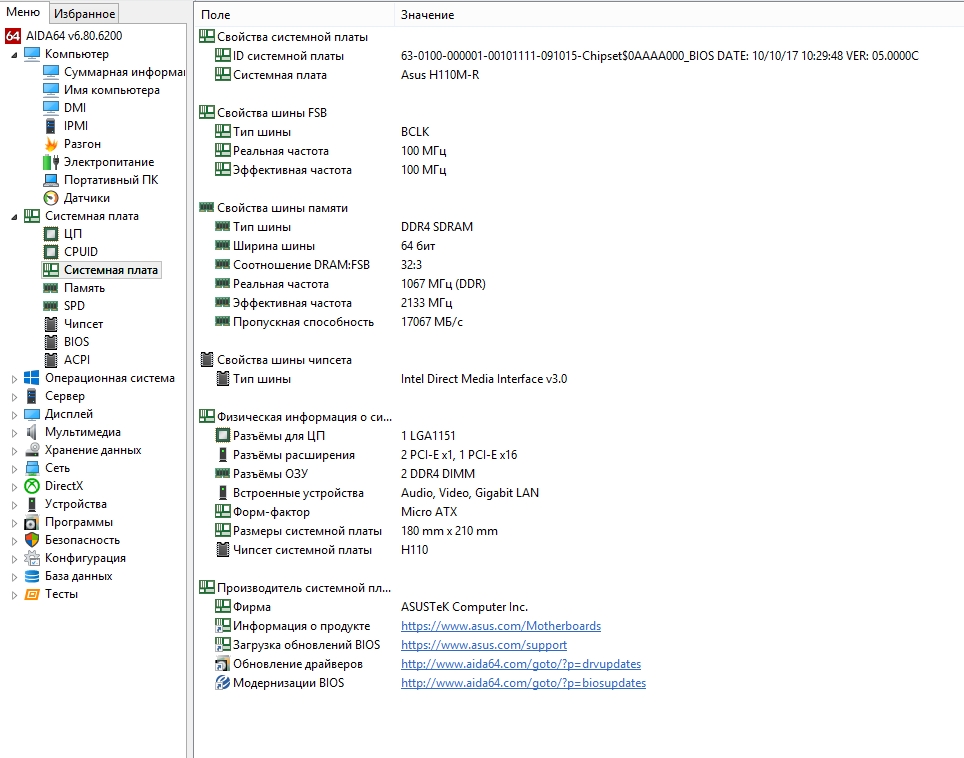Image resolution: width=964 pixels, height=758 pixels.
Task: Expand the Устройства node
Action: pos(14,505)
